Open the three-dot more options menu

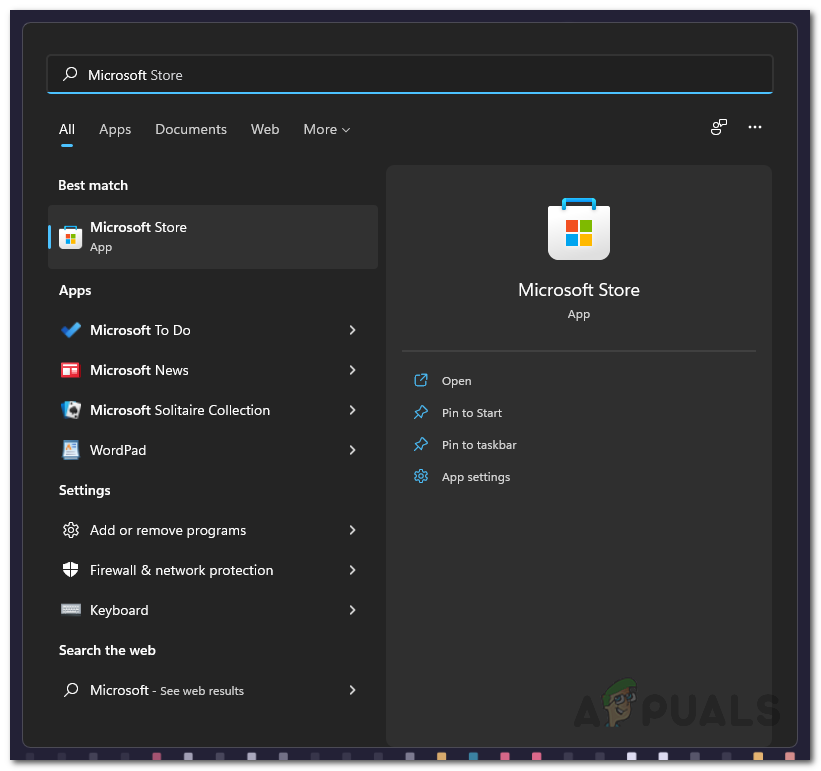tap(755, 127)
